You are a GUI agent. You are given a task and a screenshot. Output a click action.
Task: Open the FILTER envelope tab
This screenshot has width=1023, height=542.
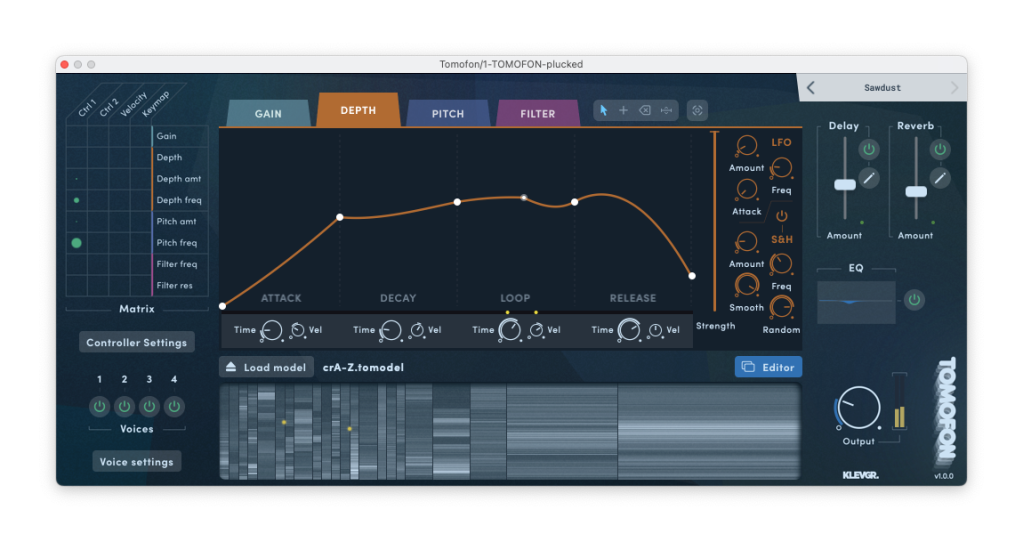[538, 114]
